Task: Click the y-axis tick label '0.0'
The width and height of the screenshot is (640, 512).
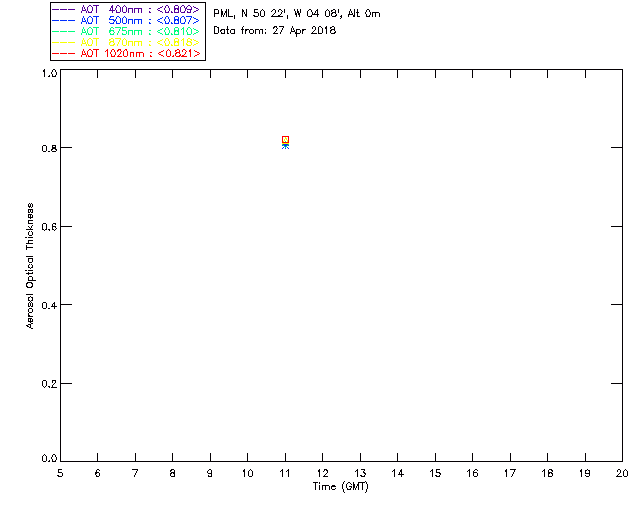Action: (x=49, y=459)
